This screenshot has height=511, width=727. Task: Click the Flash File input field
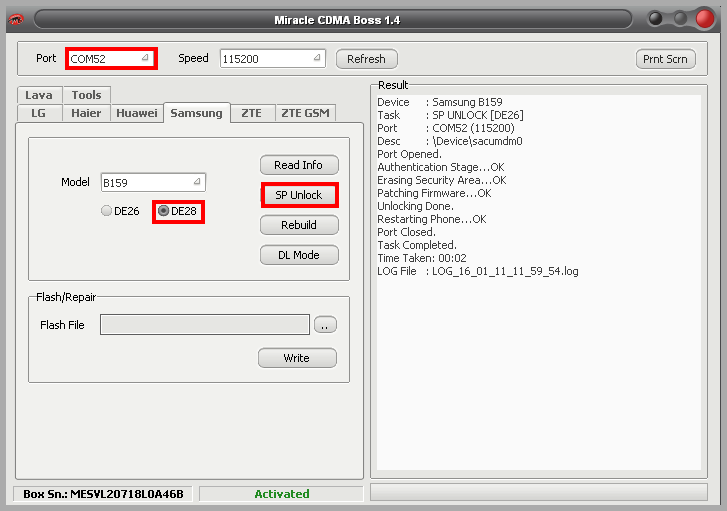pyautogui.click(x=205, y=325)
